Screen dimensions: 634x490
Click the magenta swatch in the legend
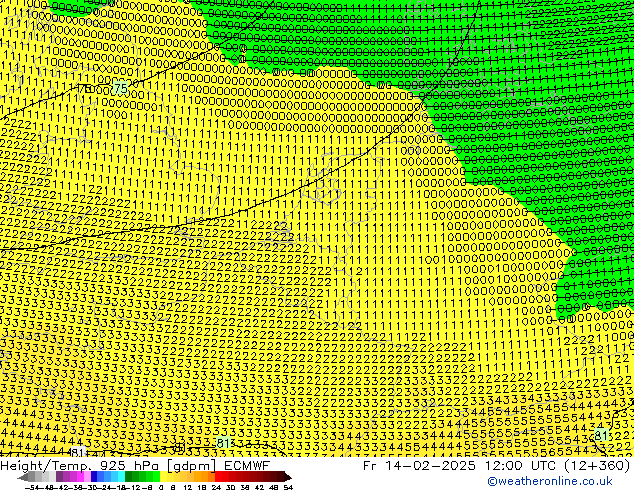pos(80,477)
